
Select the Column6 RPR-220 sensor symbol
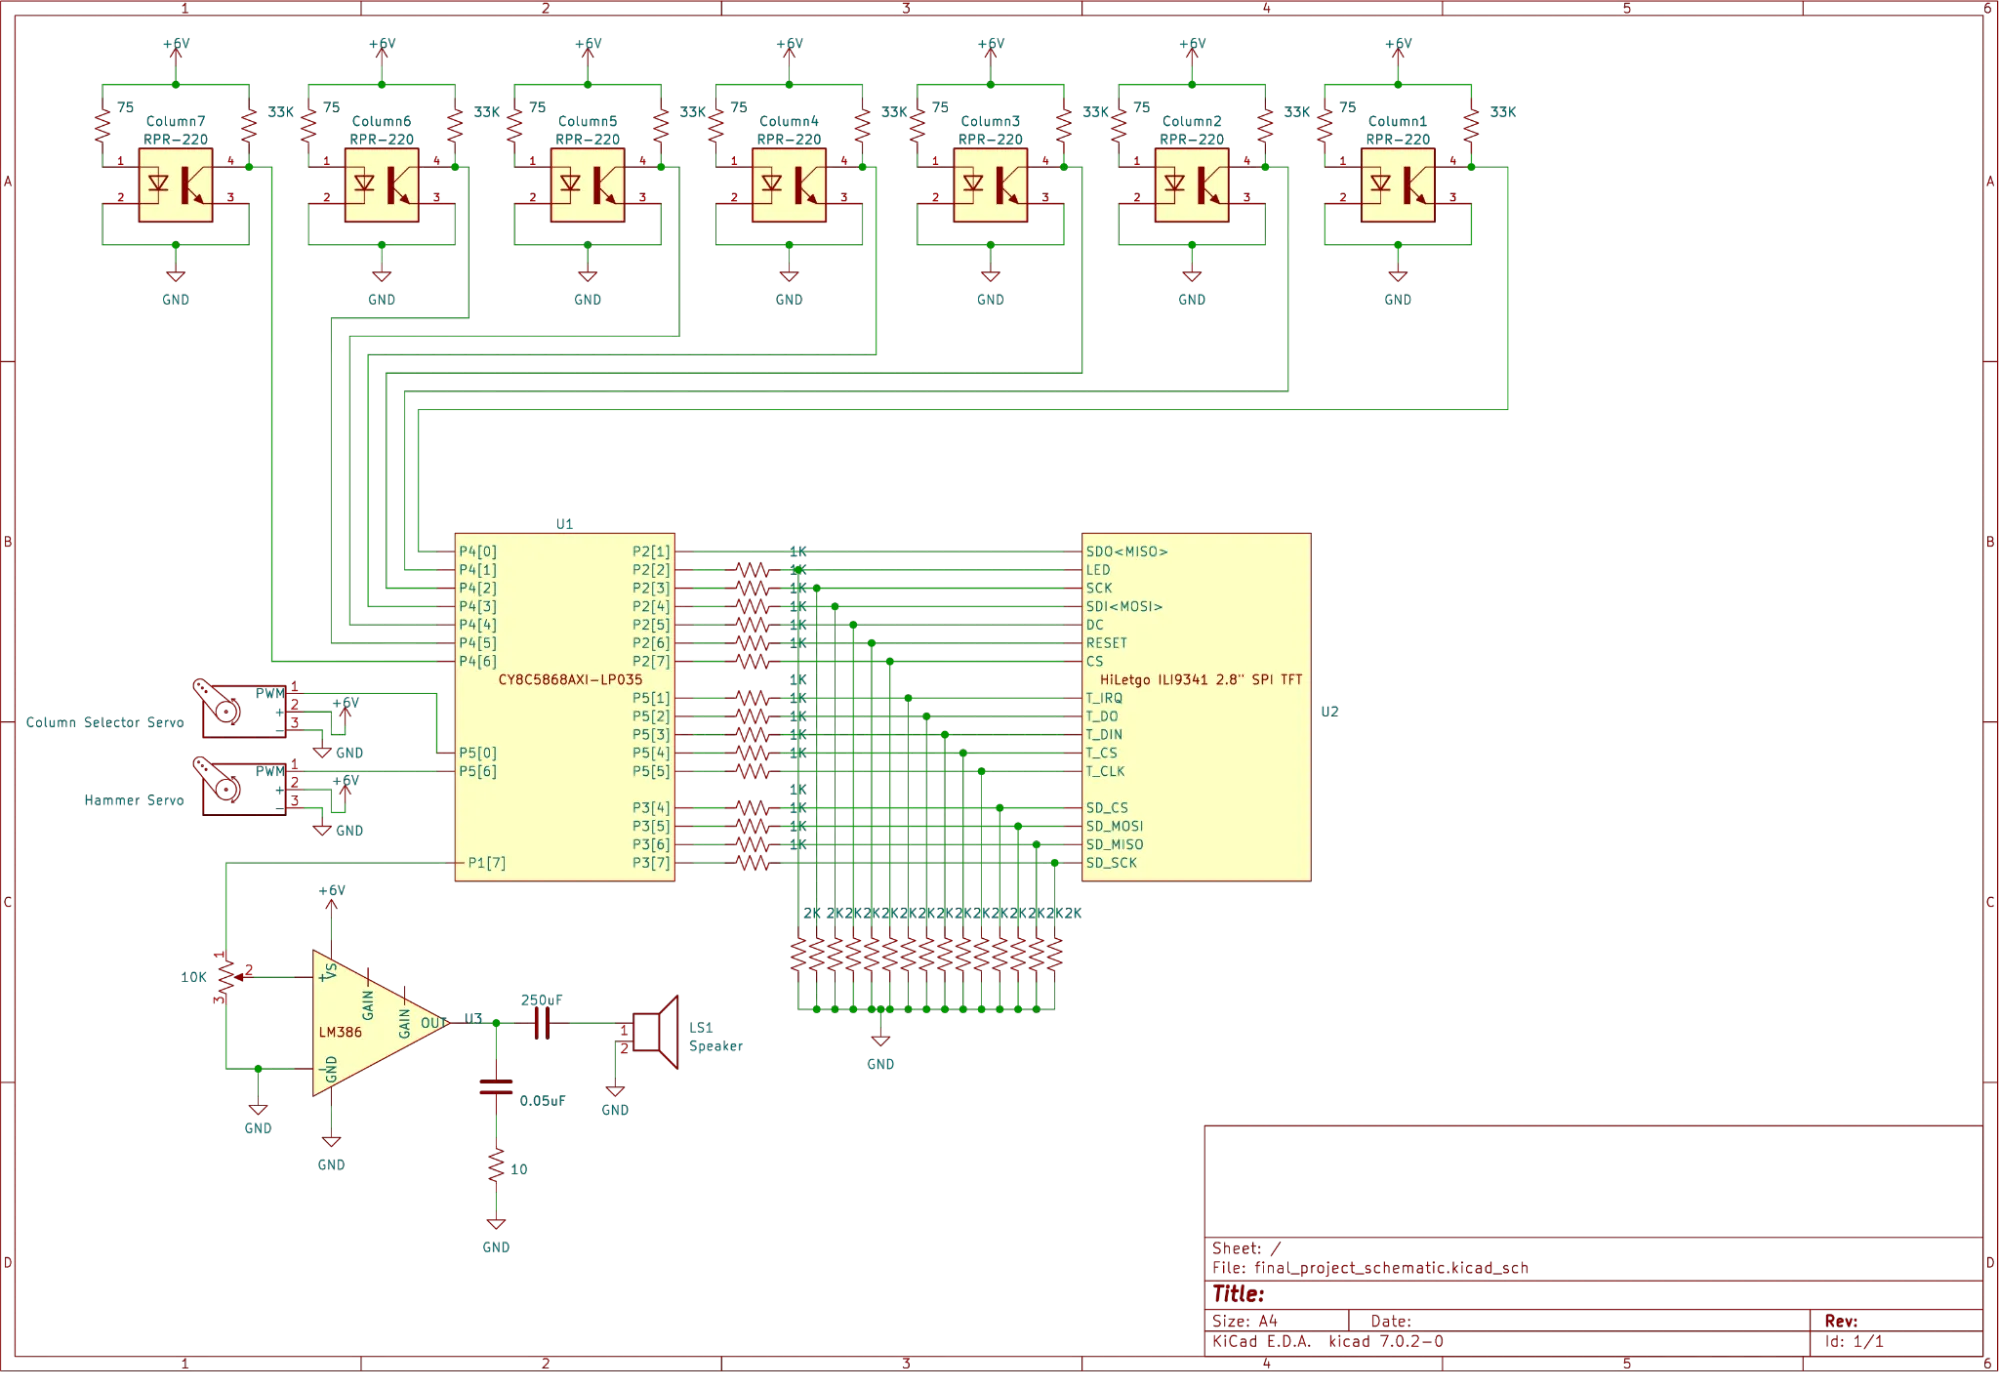pos(382,185)
